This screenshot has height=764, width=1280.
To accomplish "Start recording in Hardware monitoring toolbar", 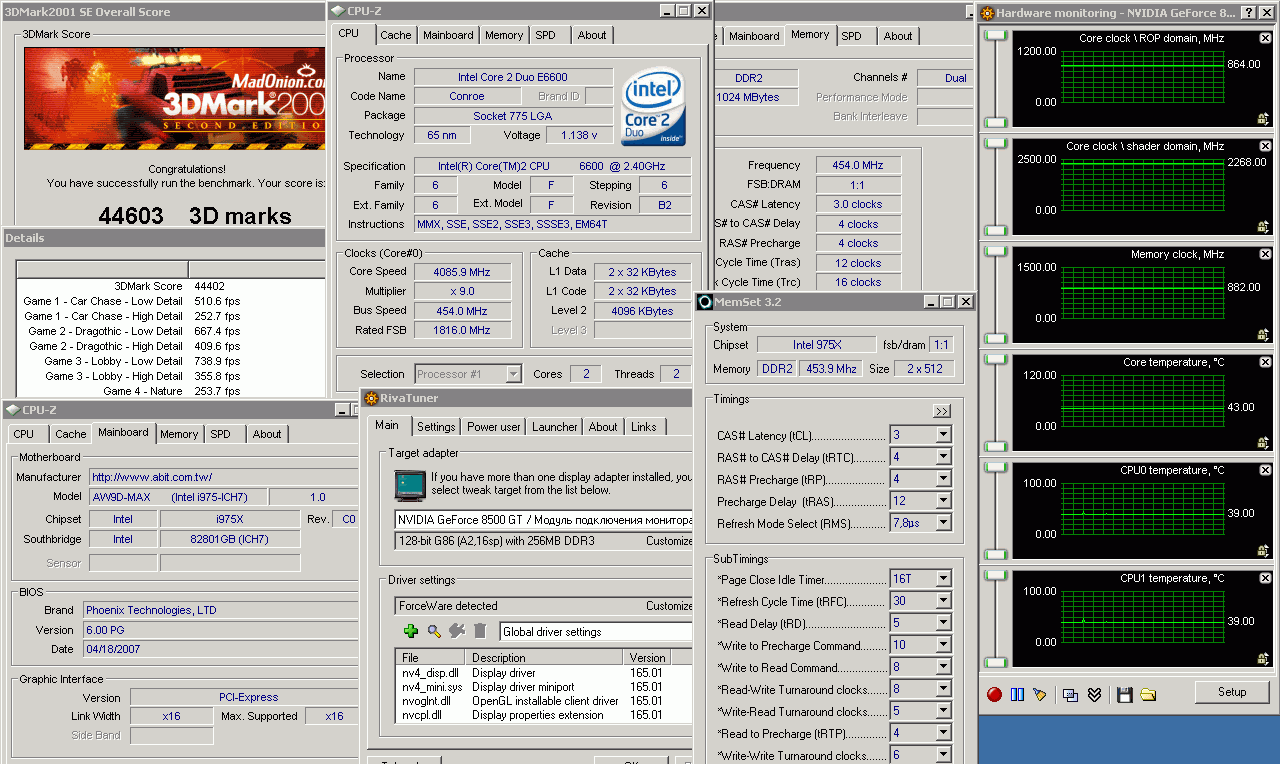I will click(994, 694).
